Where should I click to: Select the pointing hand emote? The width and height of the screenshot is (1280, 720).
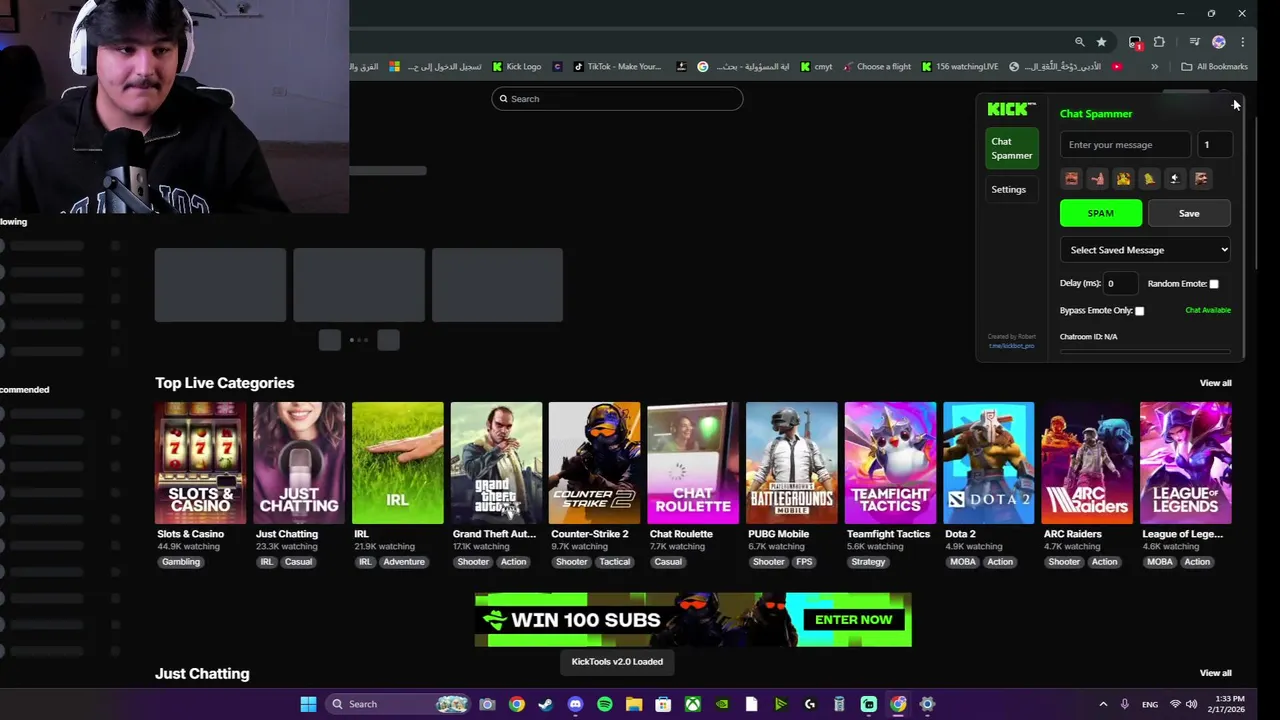pyautogui.click(x=1098, y=179)
